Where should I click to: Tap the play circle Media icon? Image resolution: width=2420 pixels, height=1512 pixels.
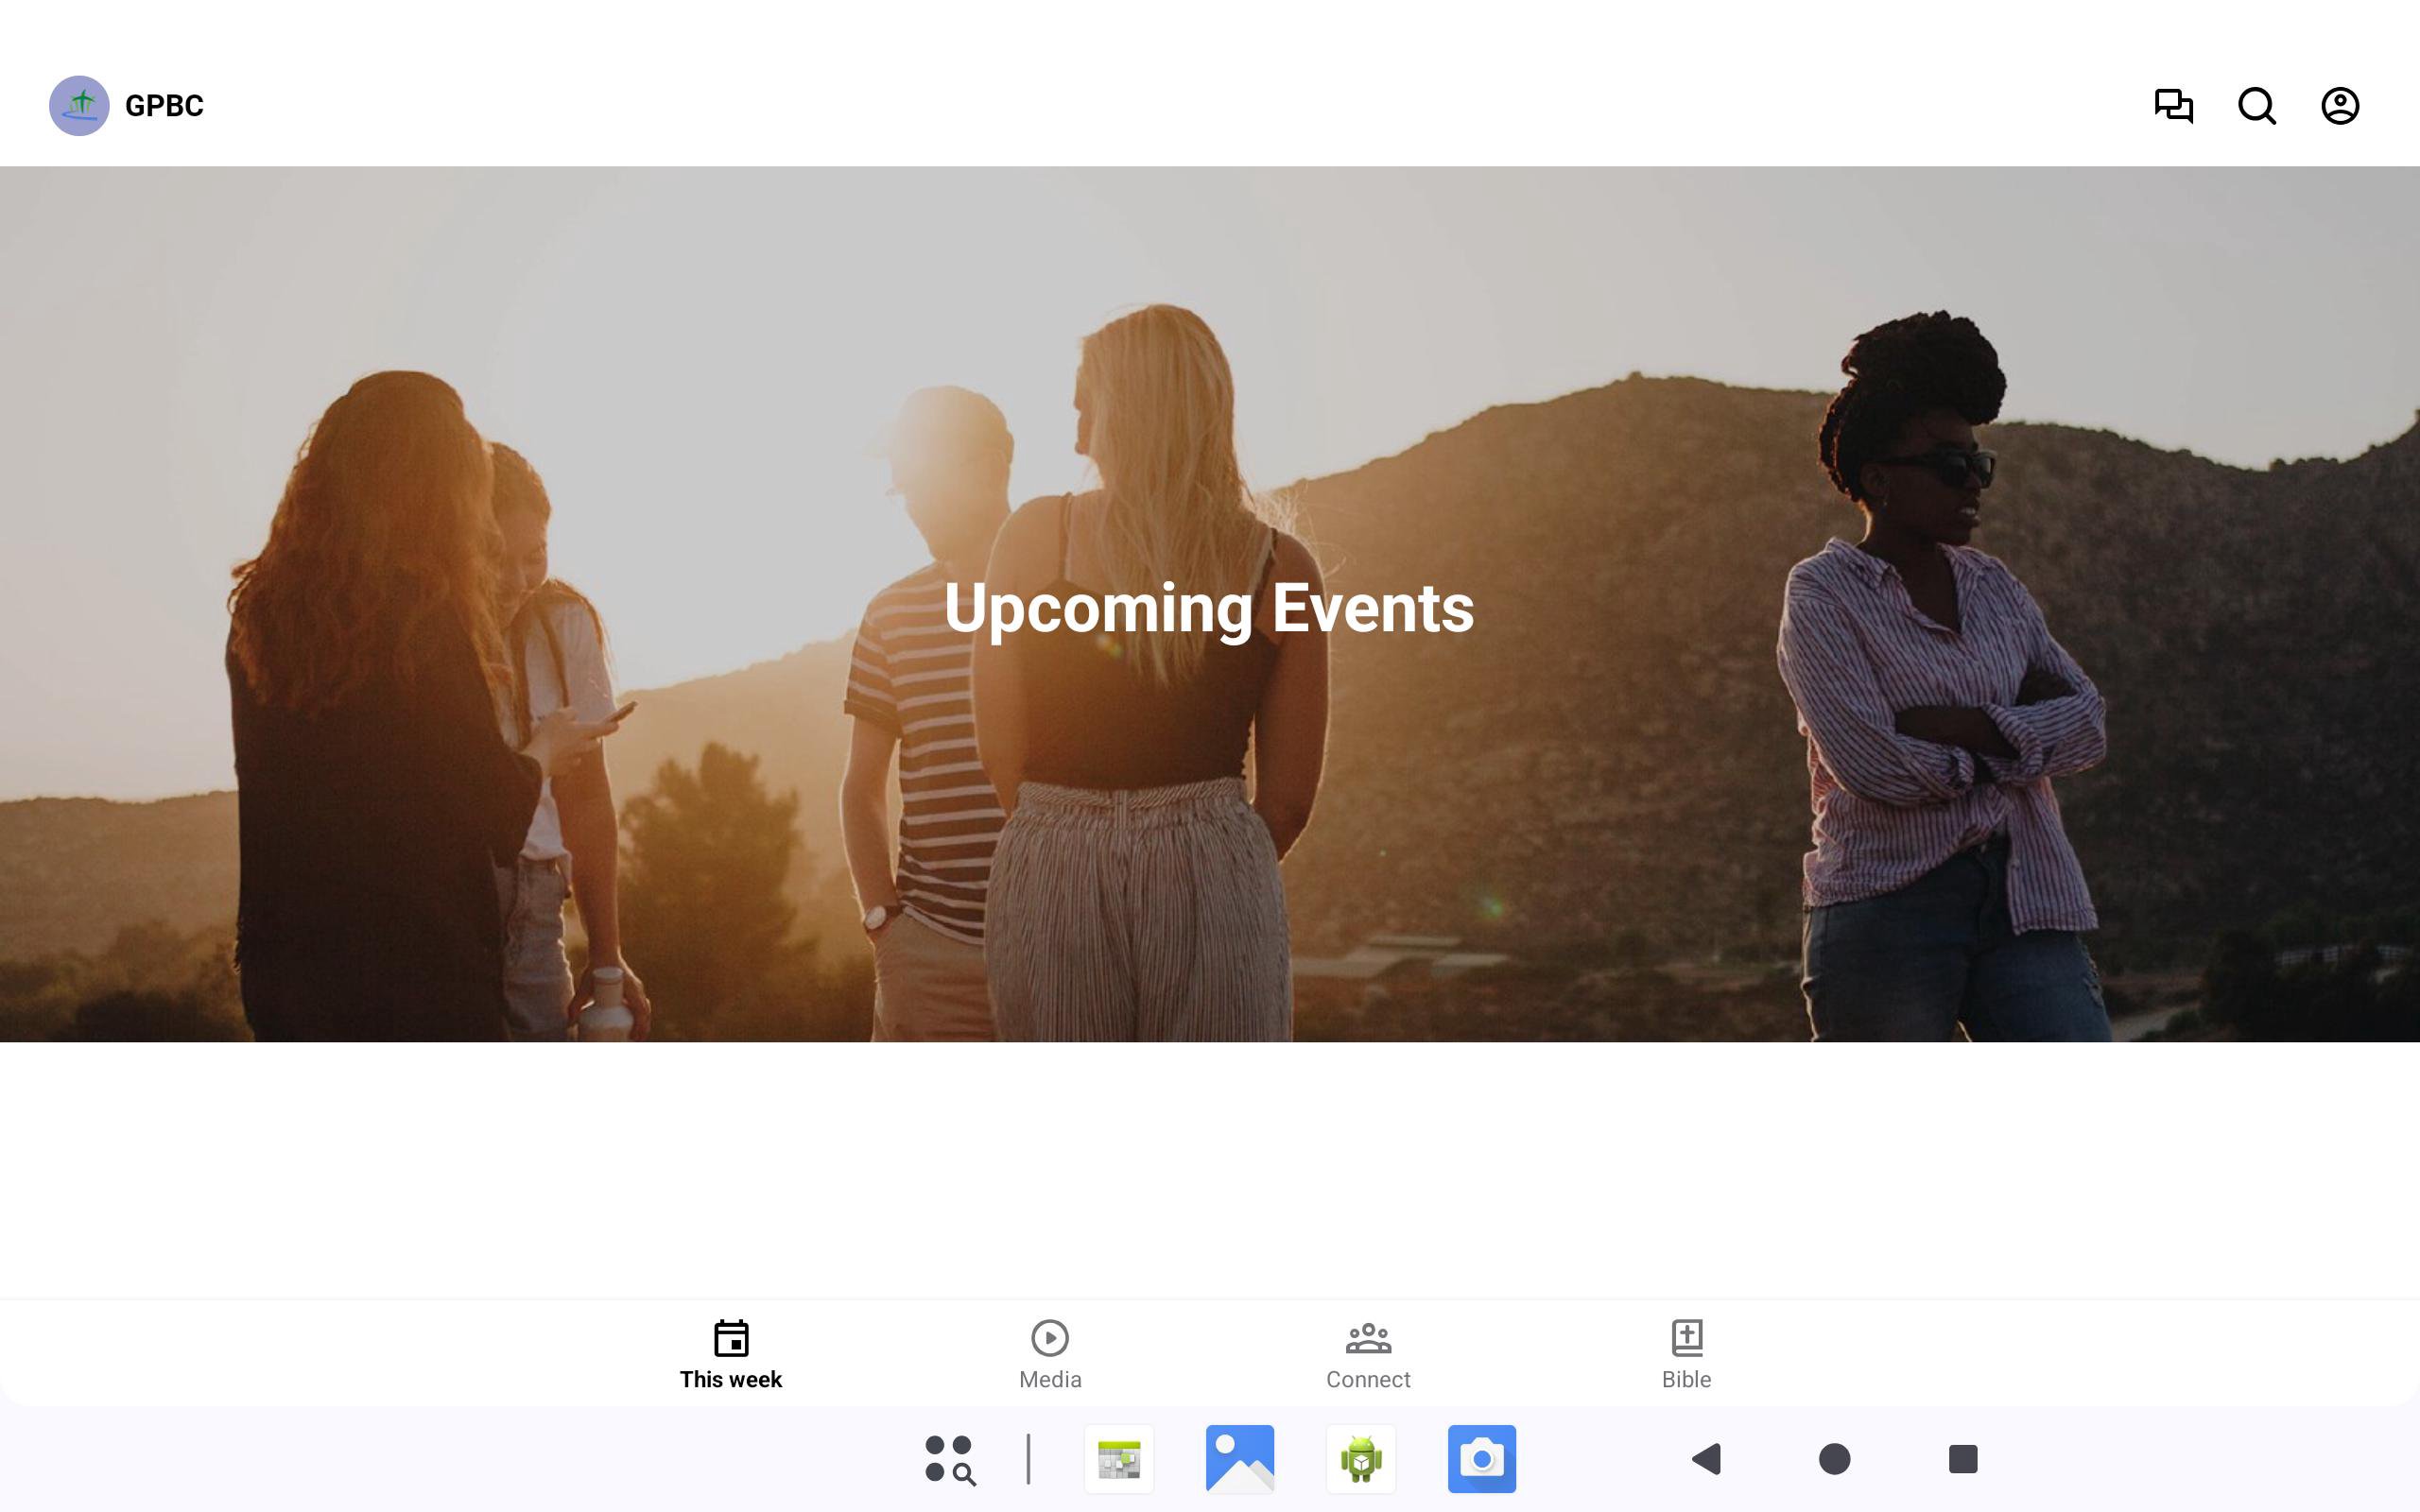pyautogui.click(x=1049, y=1337)
